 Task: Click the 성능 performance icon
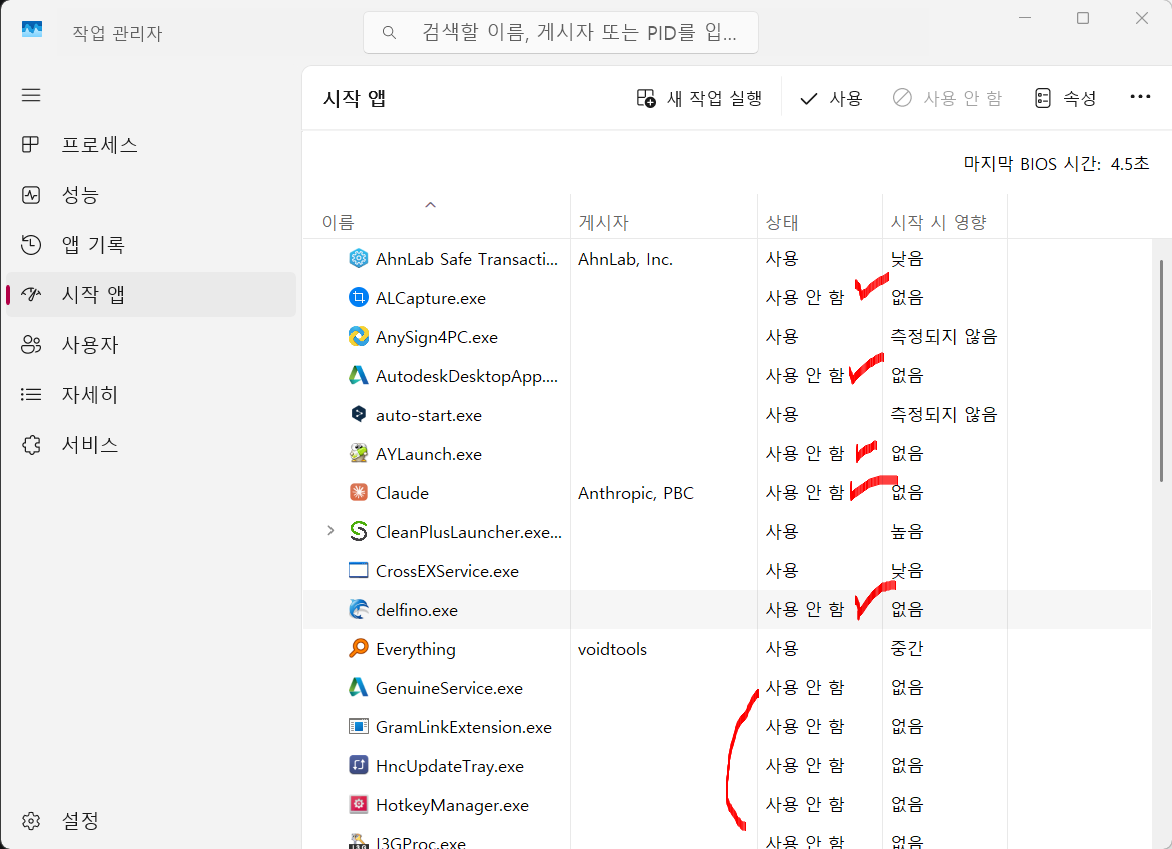pos(31,195)
